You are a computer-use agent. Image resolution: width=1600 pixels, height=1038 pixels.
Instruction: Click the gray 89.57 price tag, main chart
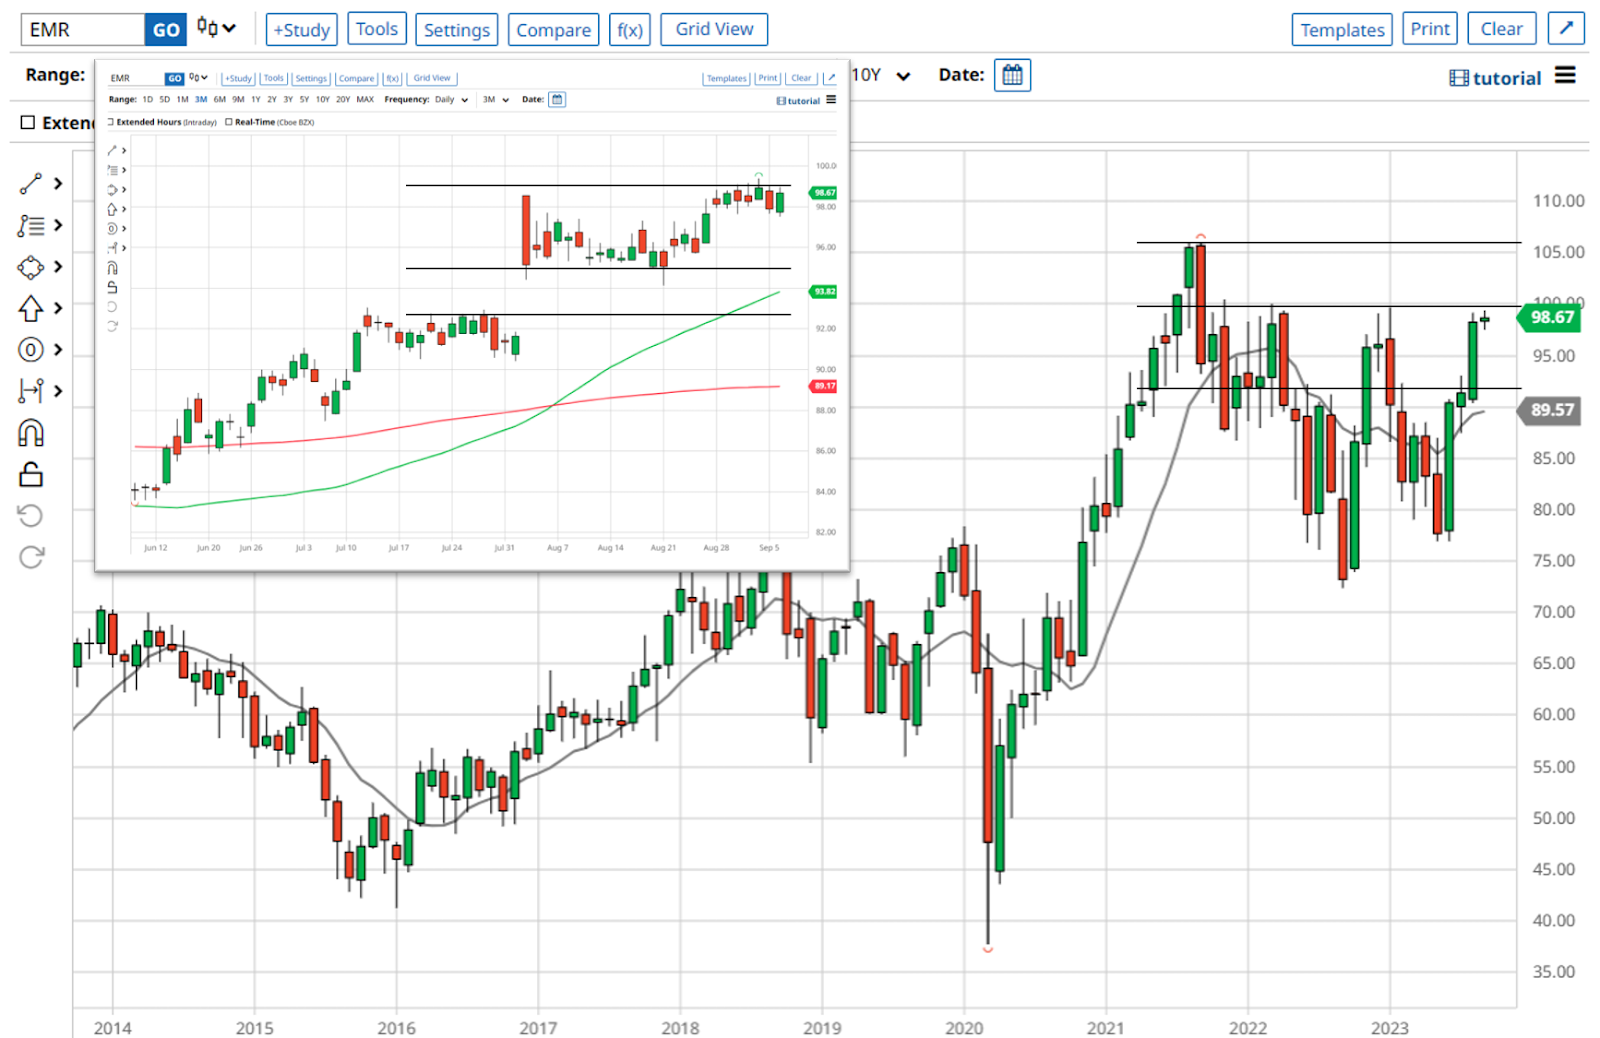1549,410
